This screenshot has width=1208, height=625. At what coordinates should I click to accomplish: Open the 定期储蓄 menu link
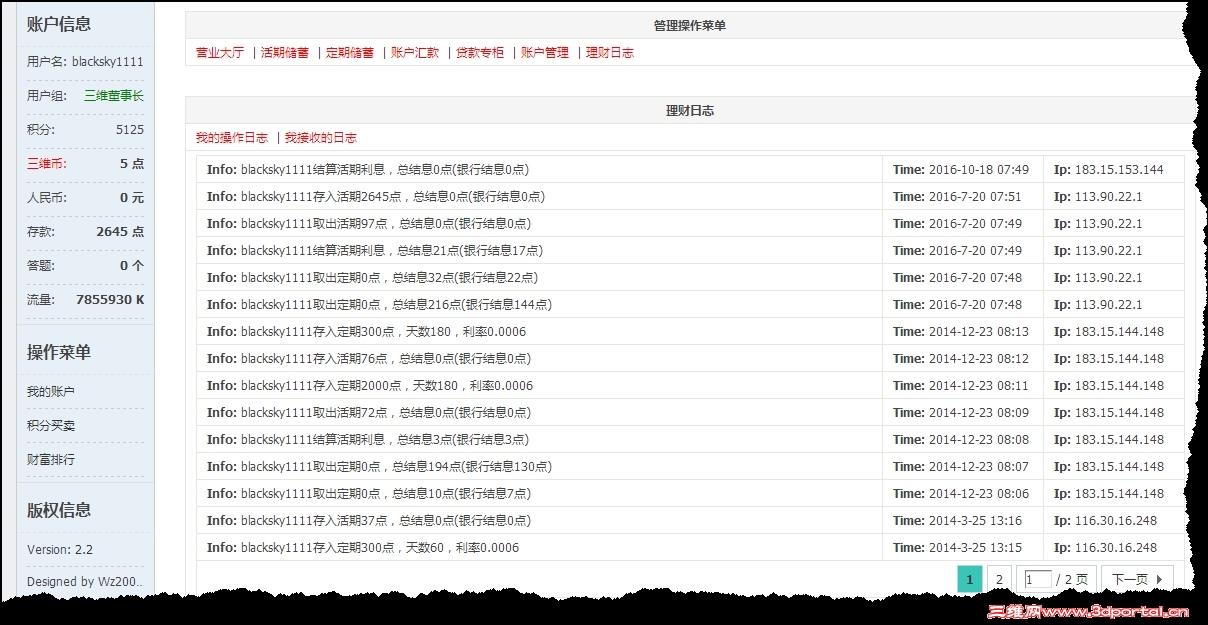(350, 53)
